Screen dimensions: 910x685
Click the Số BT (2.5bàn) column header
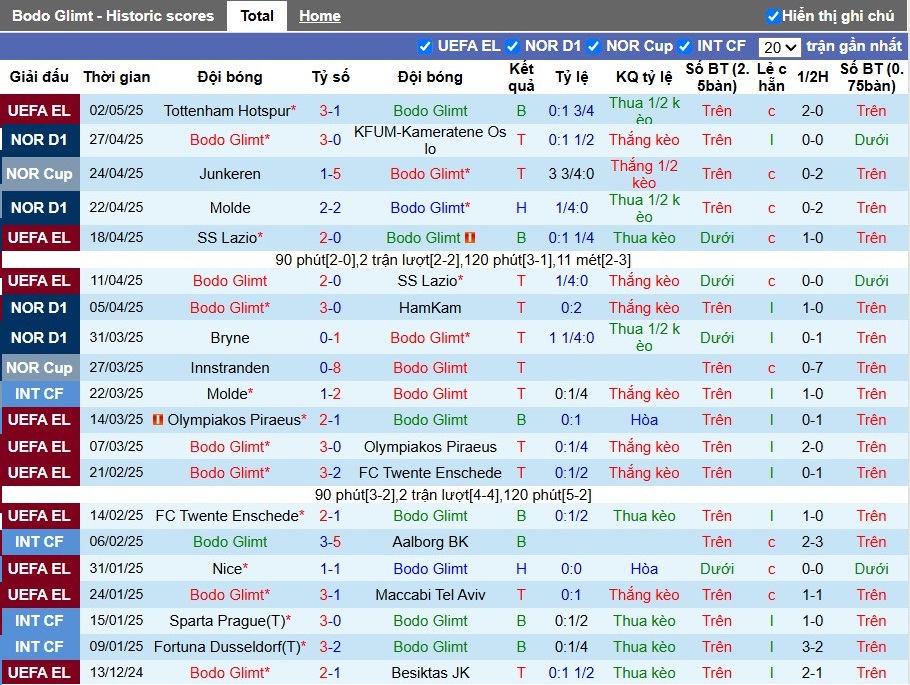click(717, 77)
